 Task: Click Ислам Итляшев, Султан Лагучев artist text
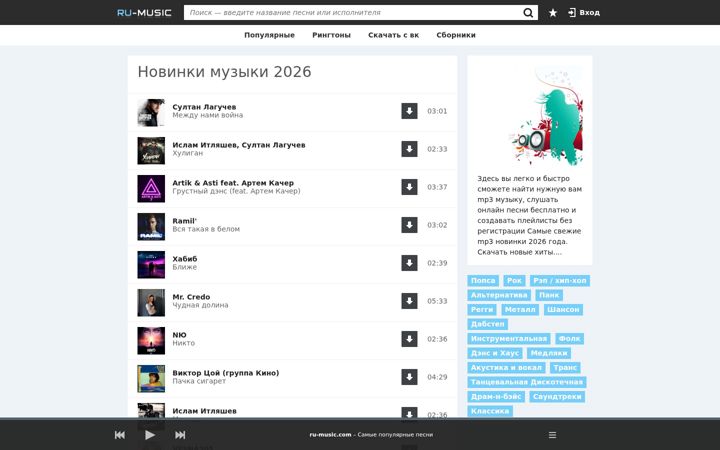pos(239,145)
